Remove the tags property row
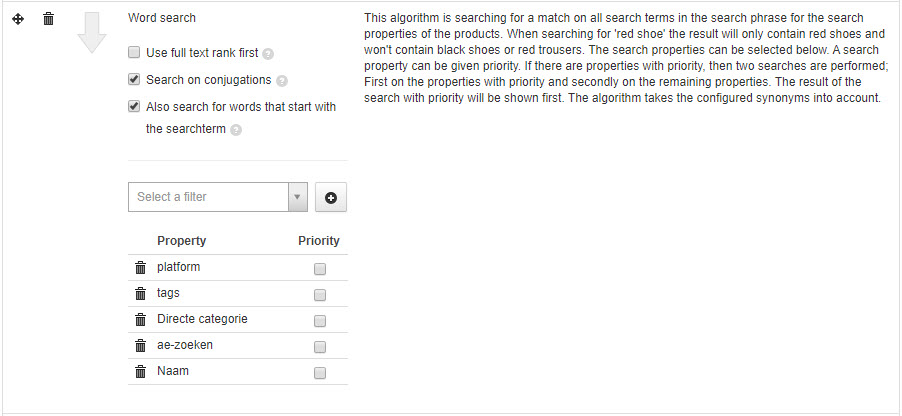 pos(140,293)
